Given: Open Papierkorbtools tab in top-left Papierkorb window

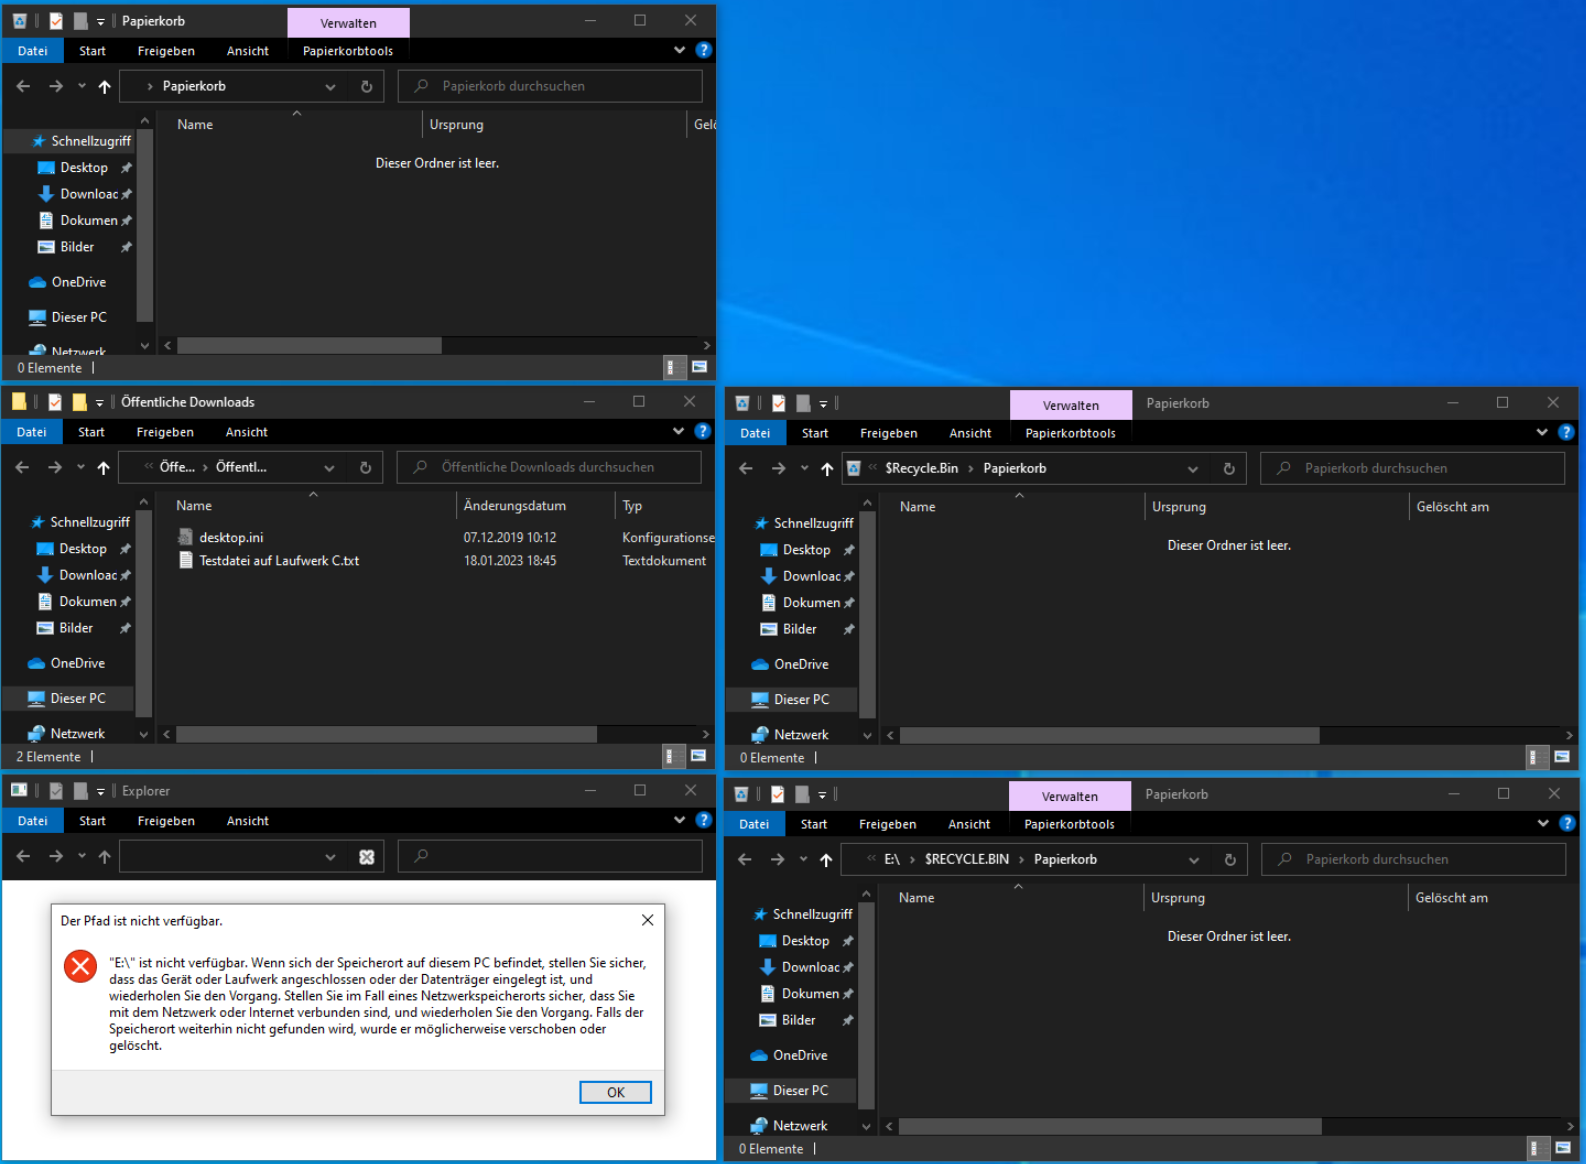Looking at the screenshot, I should click(x=348, y=51).
